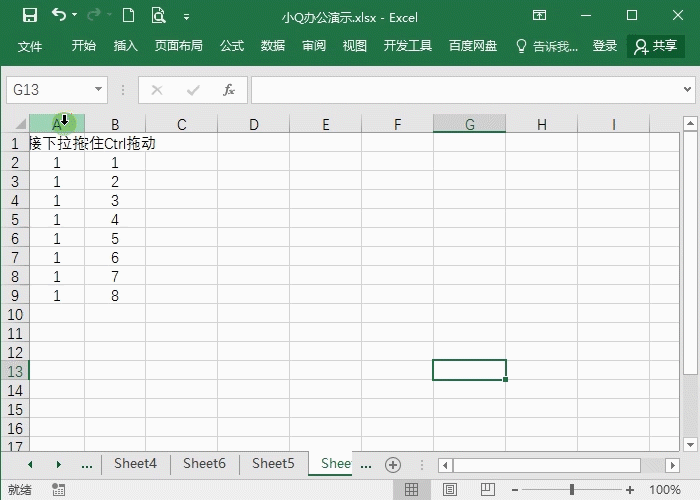Open the 文件 menu
The width and height of the screenshot is (700, 500).
coord(30,46)
